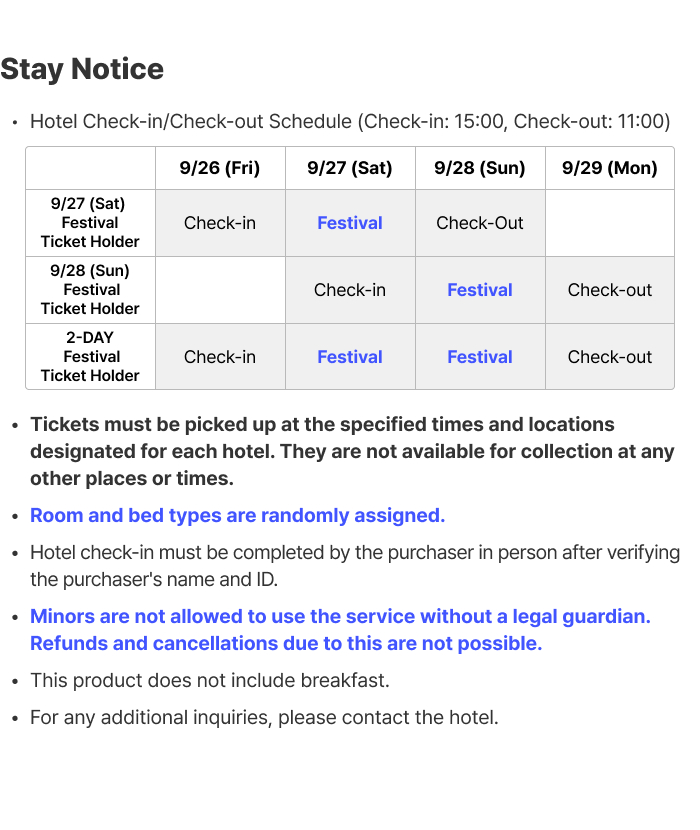Click the Stay Notice heading
The width and height of the screenshot is (700, 830).
(x=82, y=69)
